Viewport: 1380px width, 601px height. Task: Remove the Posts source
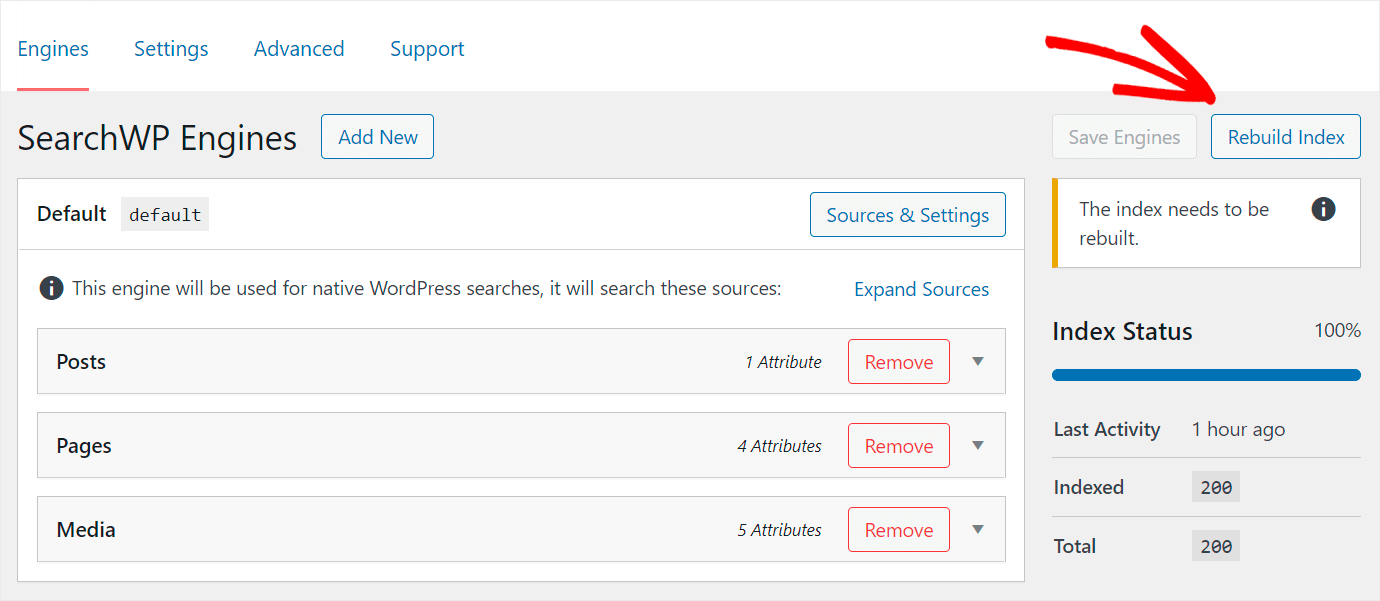pos(899,362)
